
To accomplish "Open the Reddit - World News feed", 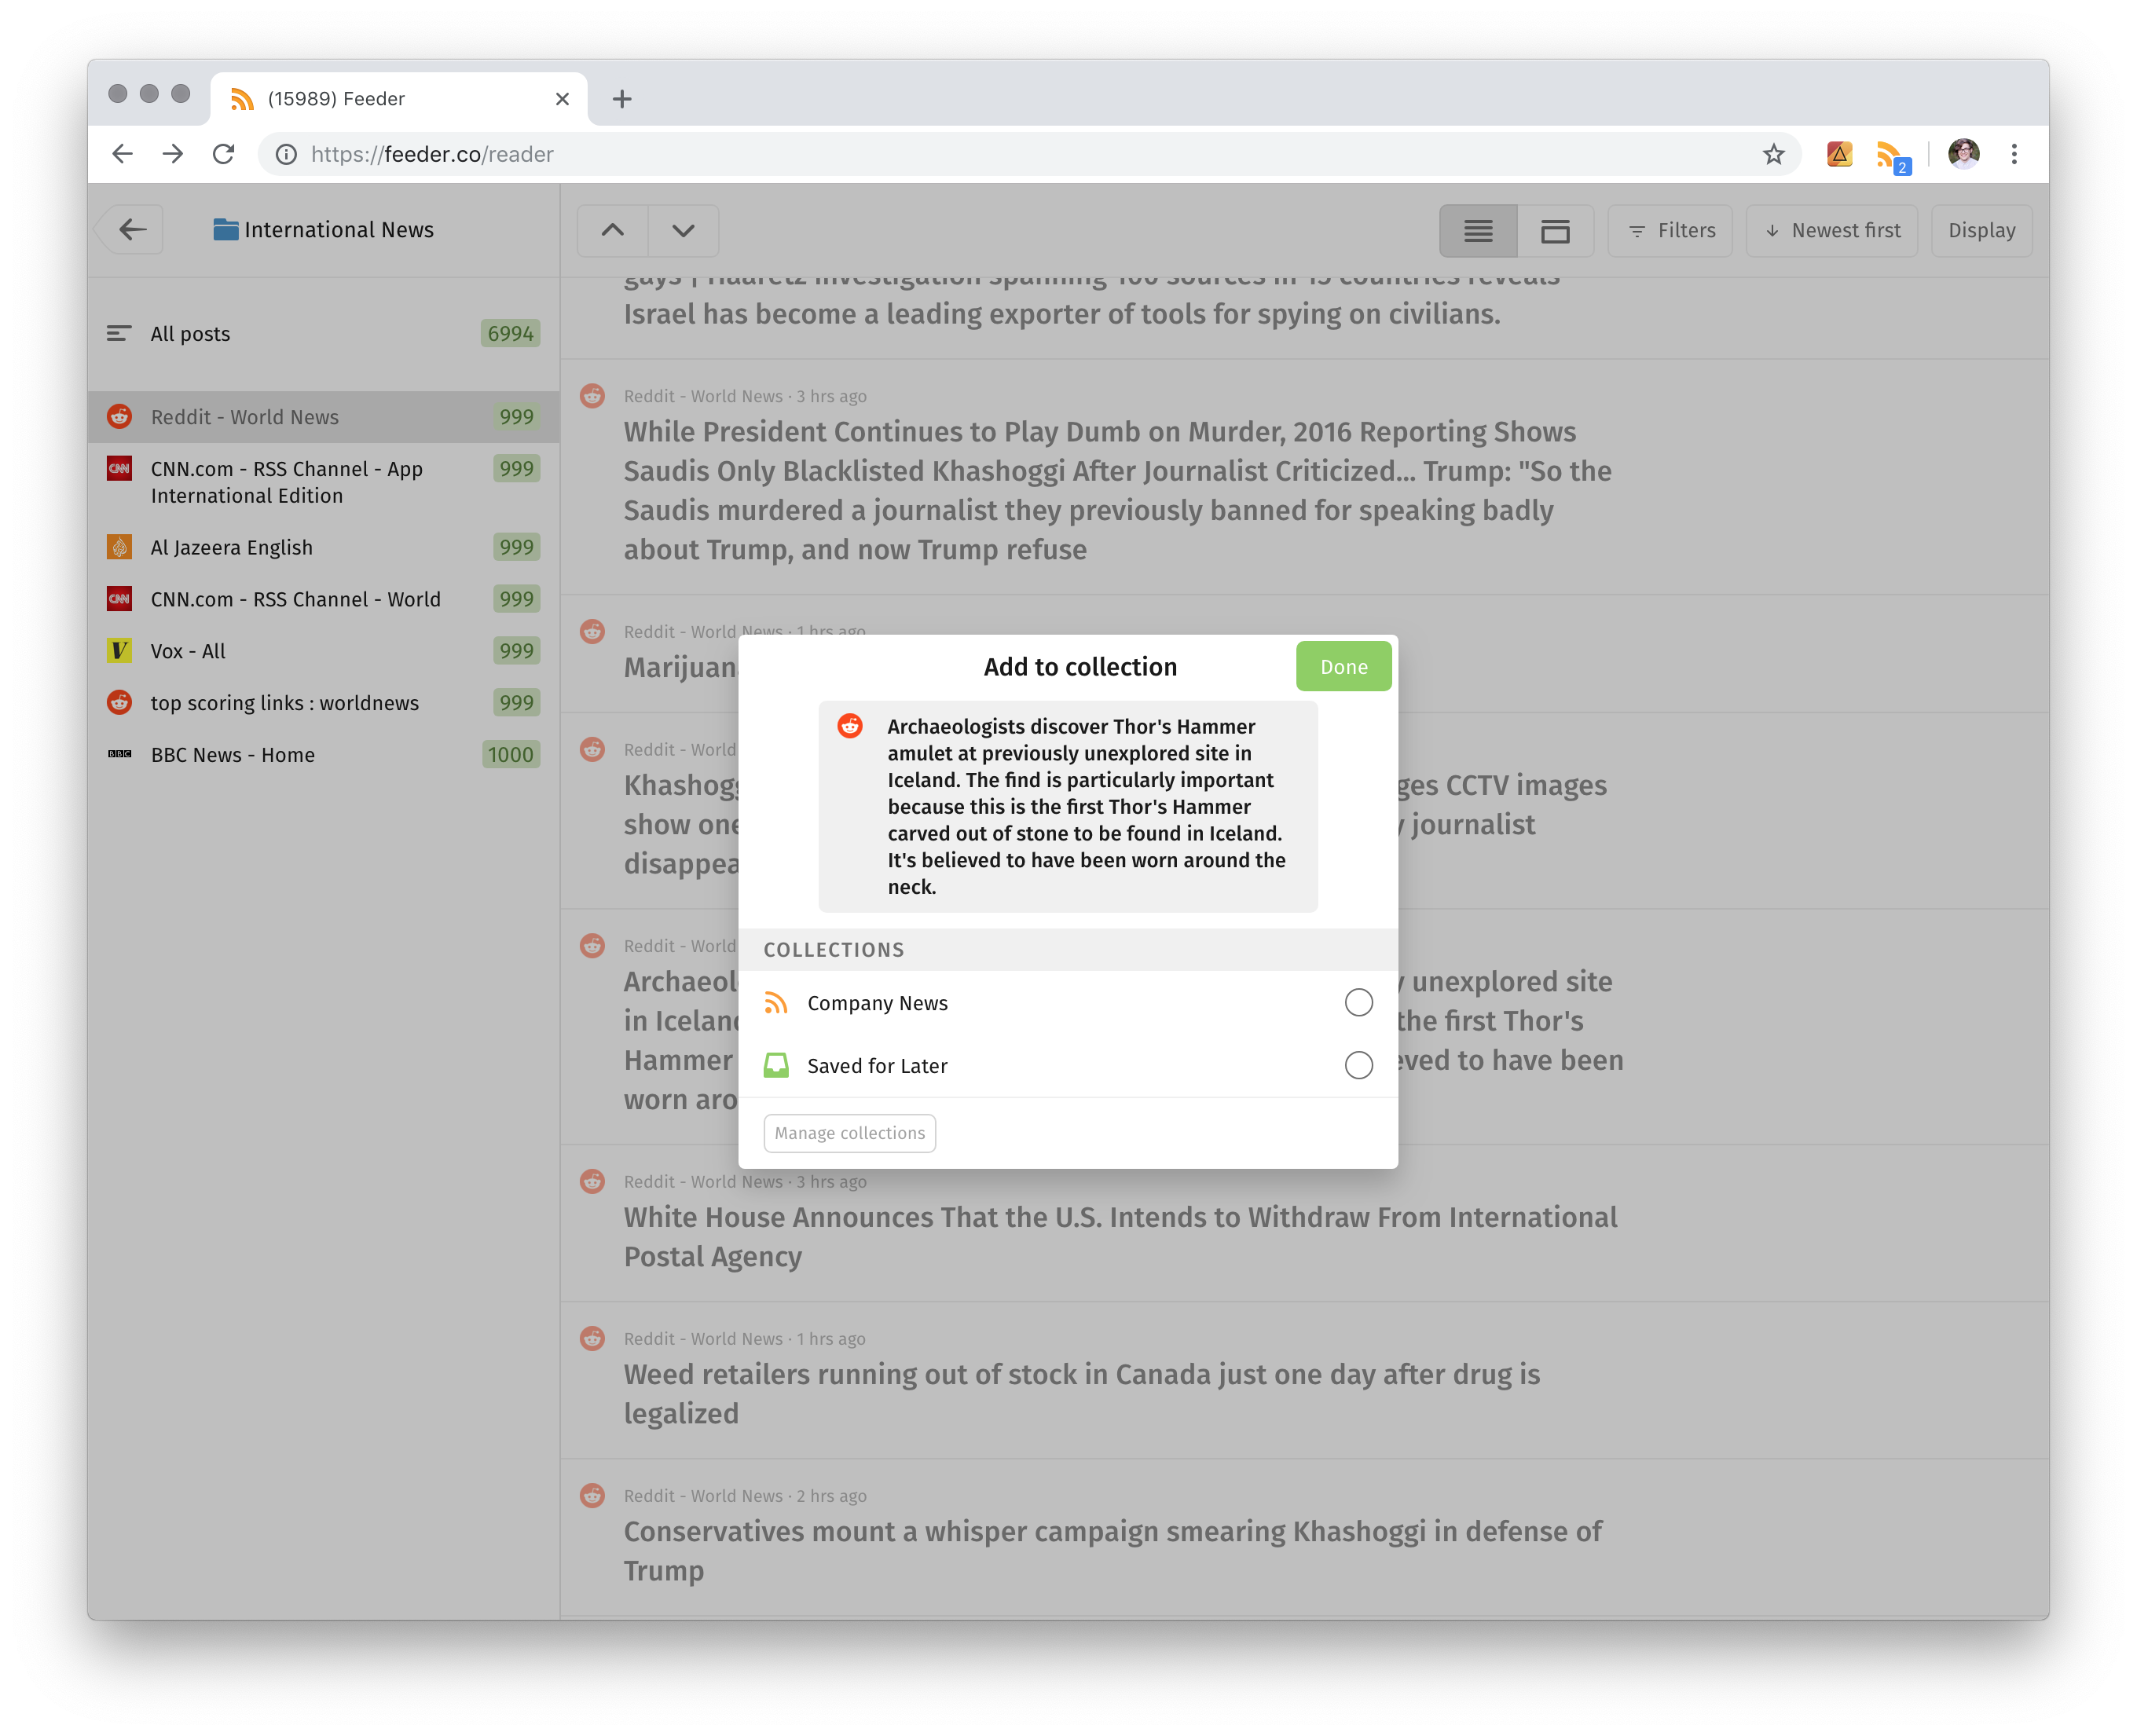I will tap(323, 417).
